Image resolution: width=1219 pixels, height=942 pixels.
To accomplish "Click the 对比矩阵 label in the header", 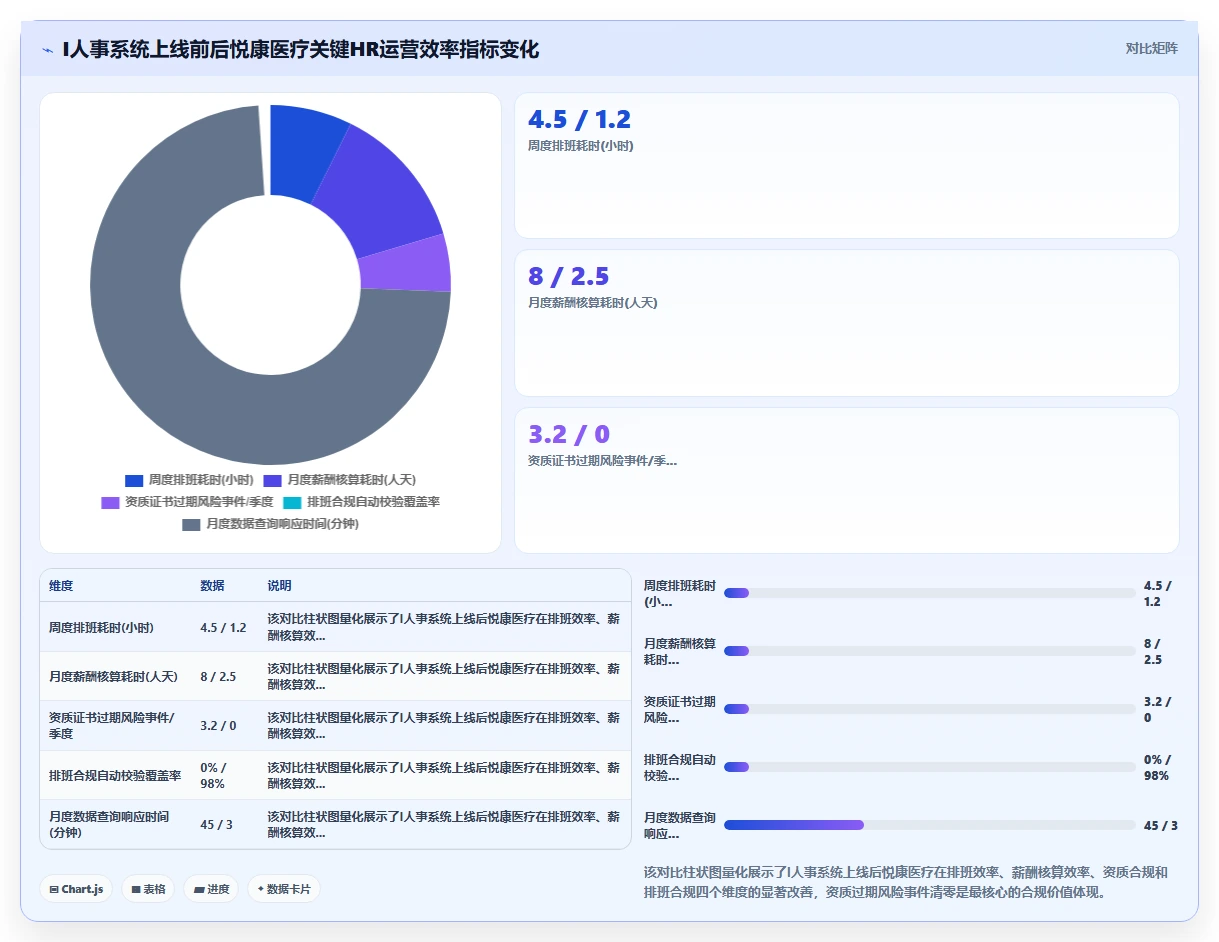I will tap(1152, 48).
